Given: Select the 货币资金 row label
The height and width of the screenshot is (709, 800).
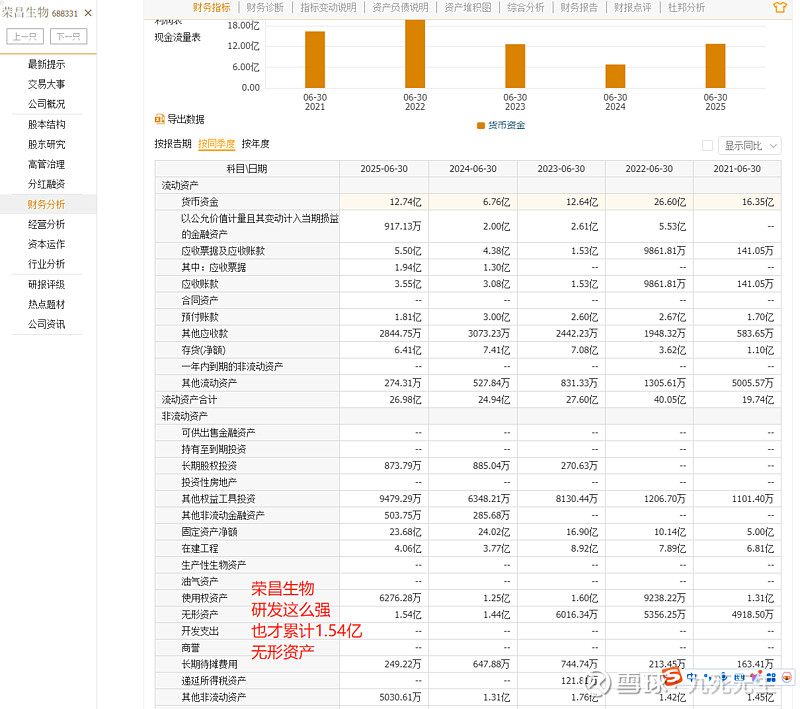Looking at the screenshot, I should 199,202.
